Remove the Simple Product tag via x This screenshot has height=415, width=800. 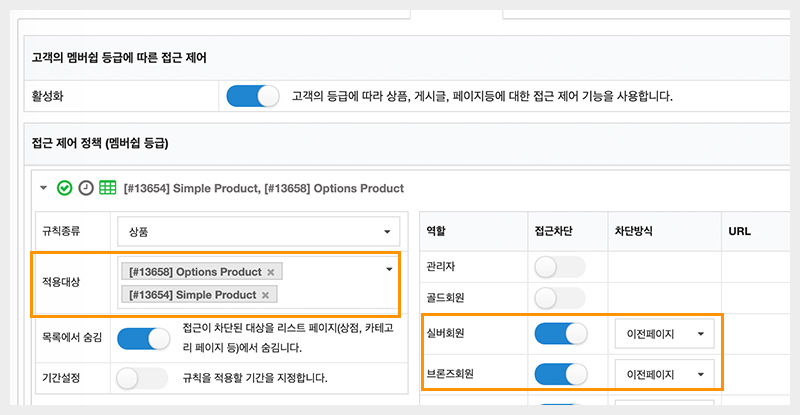point(265,295)
